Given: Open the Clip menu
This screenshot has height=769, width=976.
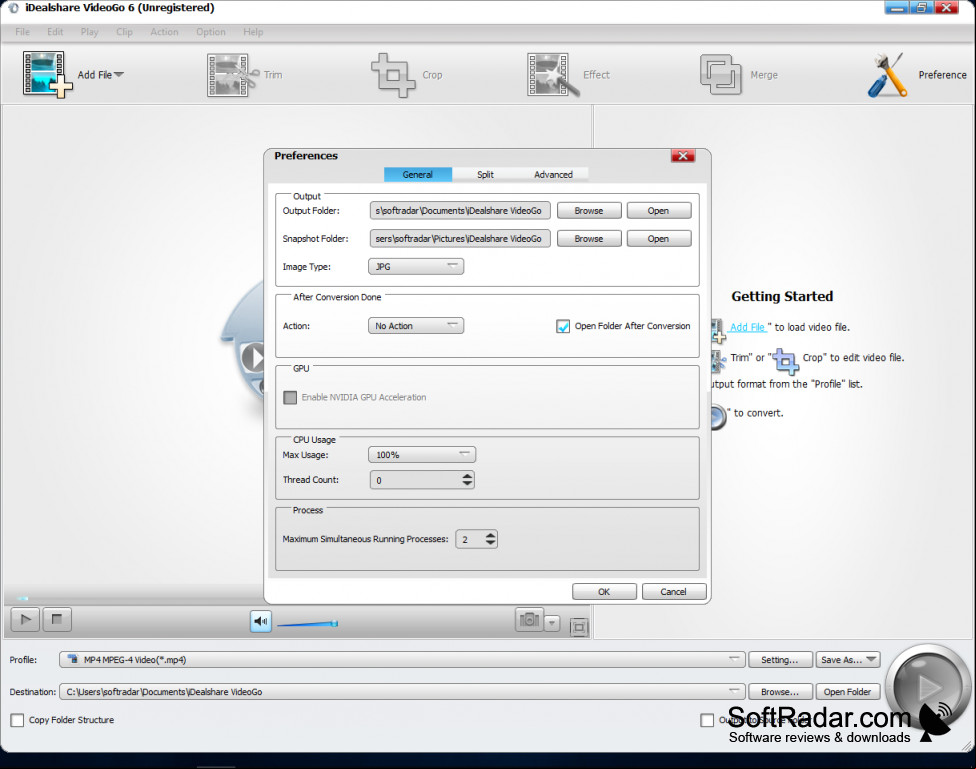Looking at the screenshot, I should (x=124, y=32).
